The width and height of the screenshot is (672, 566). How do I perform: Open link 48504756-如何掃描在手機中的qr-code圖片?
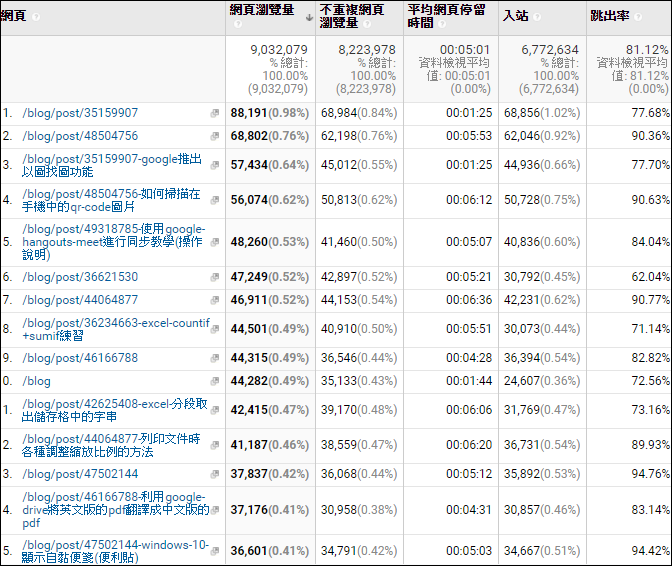click(111, 200)
